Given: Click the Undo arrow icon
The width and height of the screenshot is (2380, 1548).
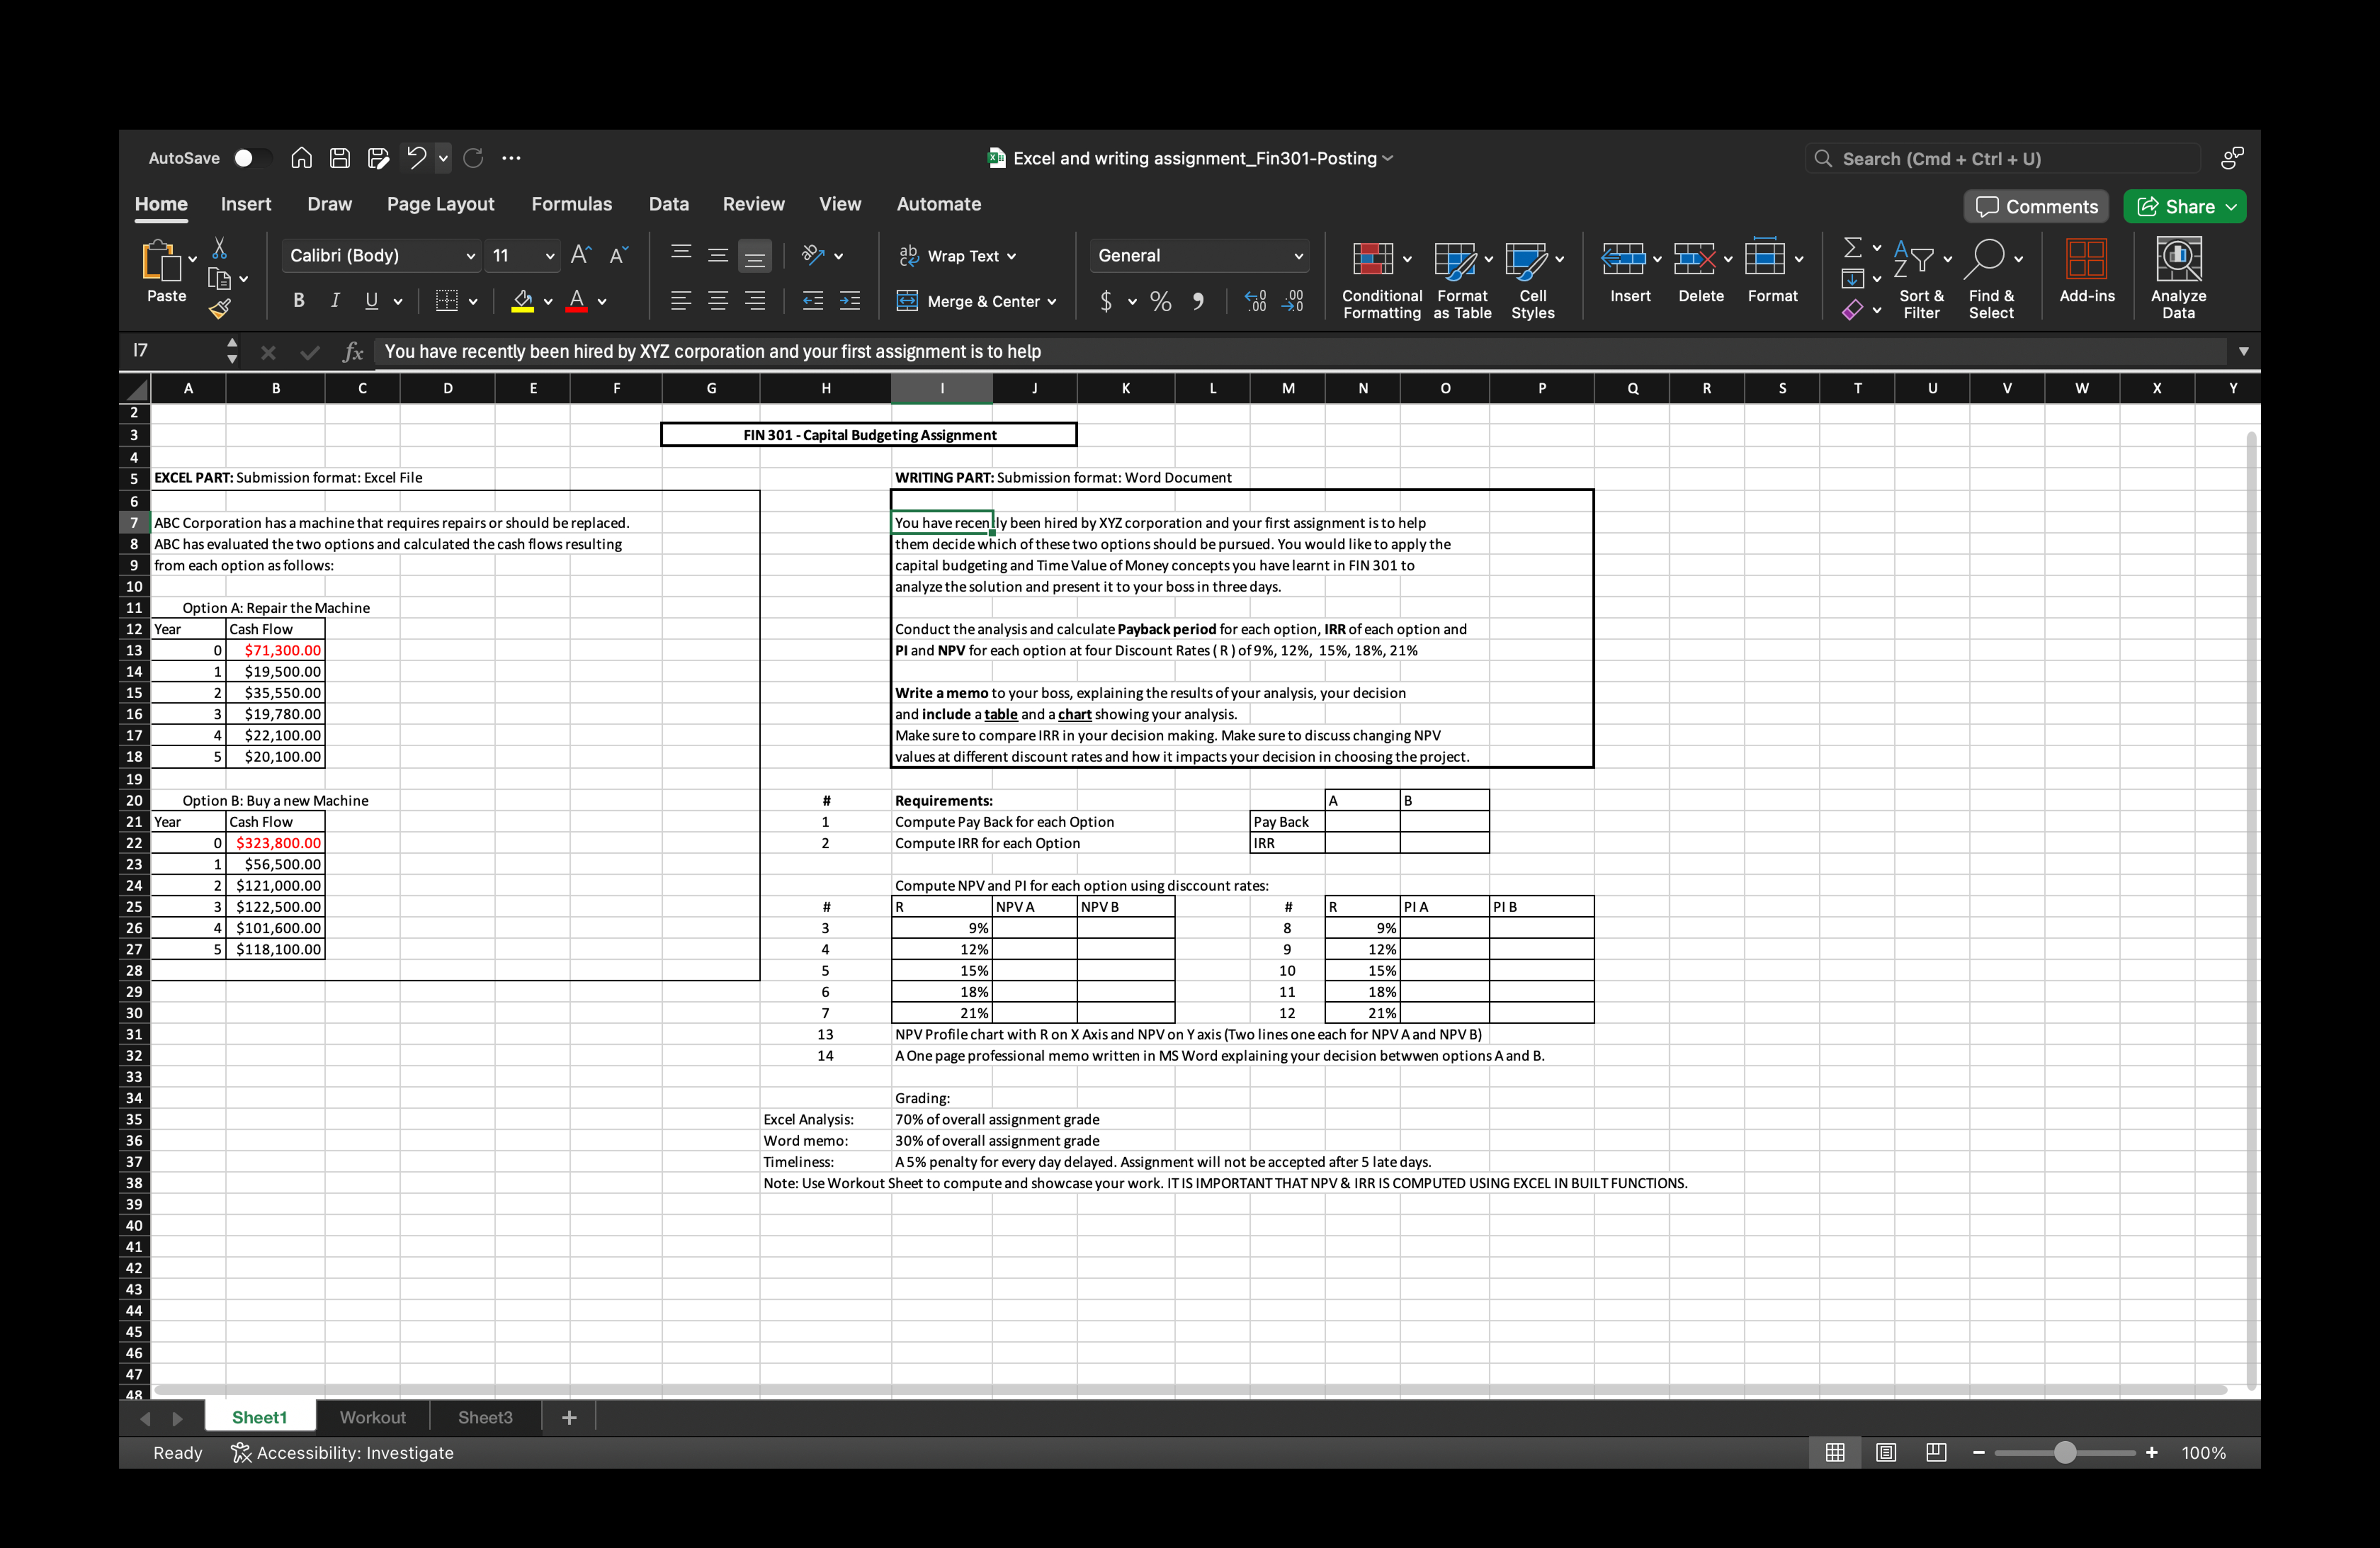Looking at the screenshot, I should (x=416, y=158).
